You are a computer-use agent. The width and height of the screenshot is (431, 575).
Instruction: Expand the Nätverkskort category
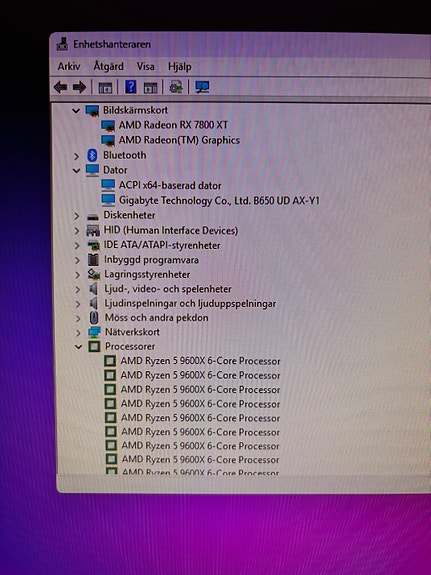pyautogui.click(x=78, y=333)
